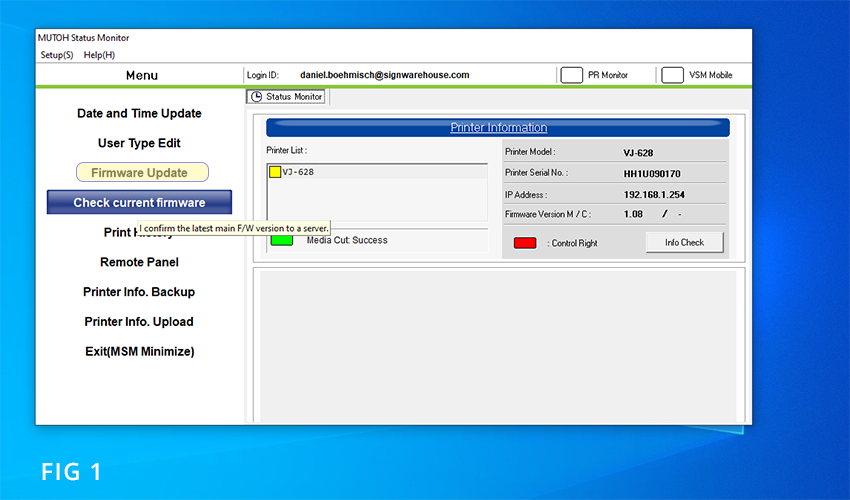Click the Firmware Update button
The image size is (850, 500).
[142, 172]
